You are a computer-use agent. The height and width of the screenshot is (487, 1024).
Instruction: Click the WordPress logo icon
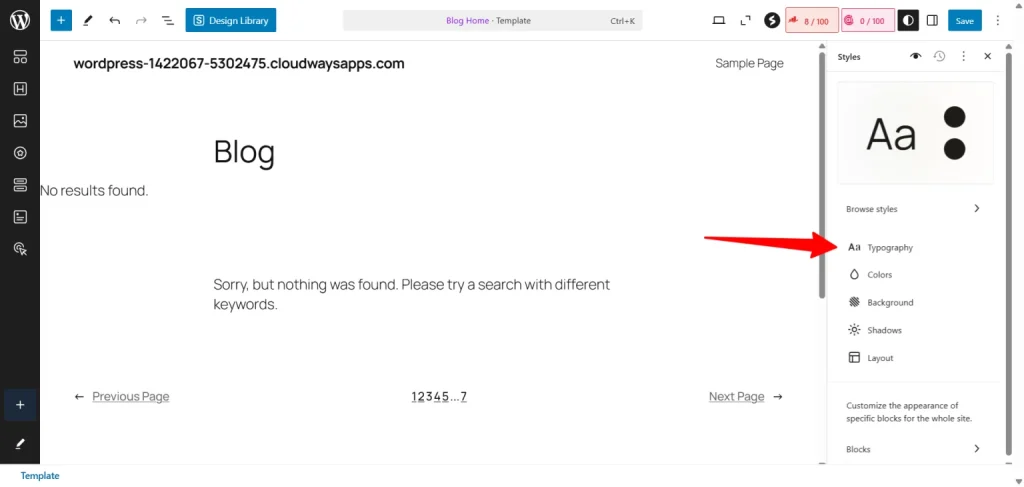[x=20, y=20]
